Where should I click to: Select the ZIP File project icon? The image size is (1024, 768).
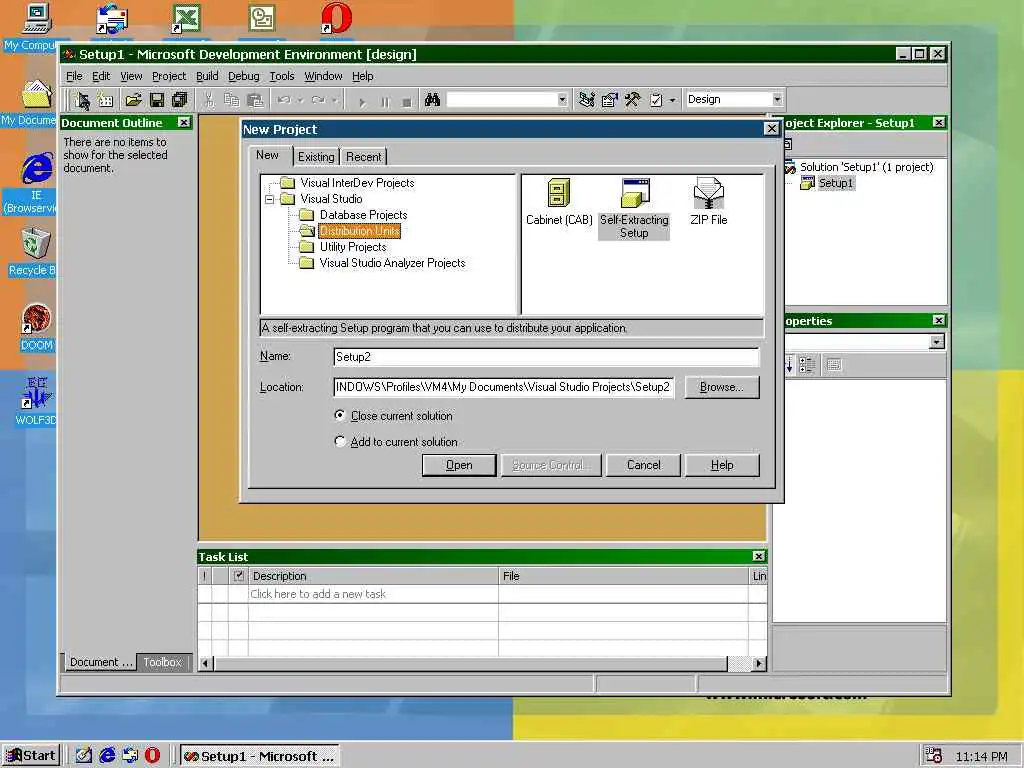click(x=709, y=202)
